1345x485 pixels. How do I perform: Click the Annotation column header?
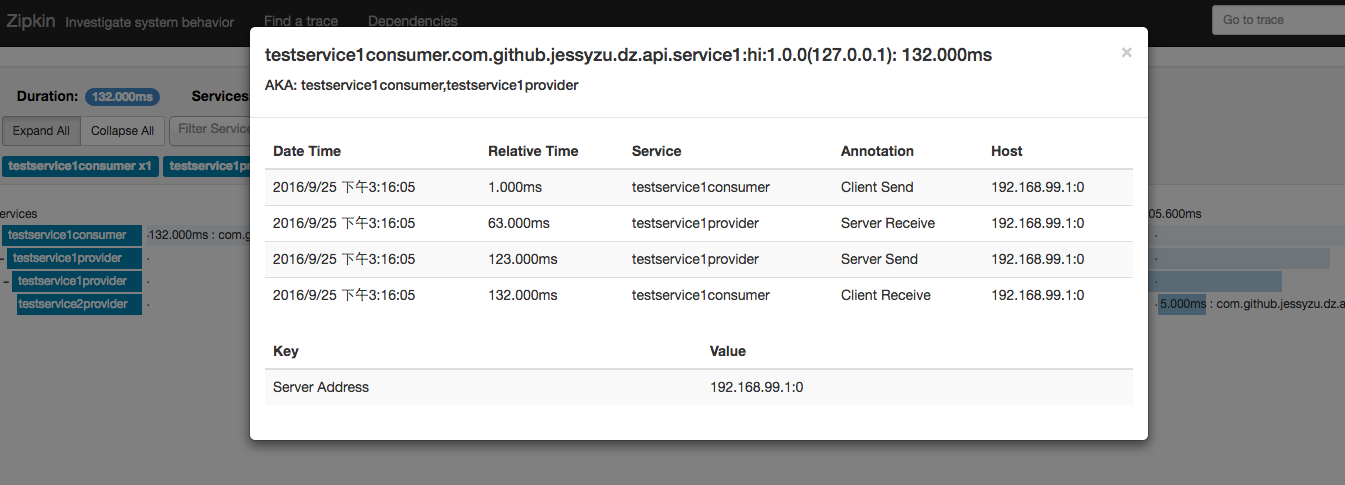click(x=877, y=151)
